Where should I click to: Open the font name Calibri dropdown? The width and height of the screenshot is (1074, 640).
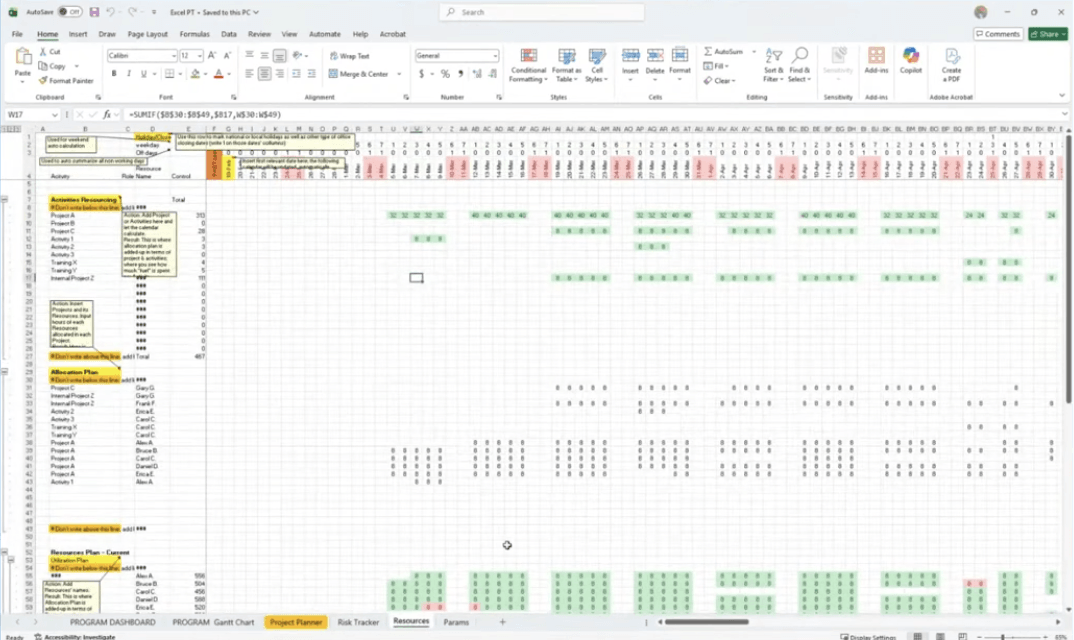173,56
